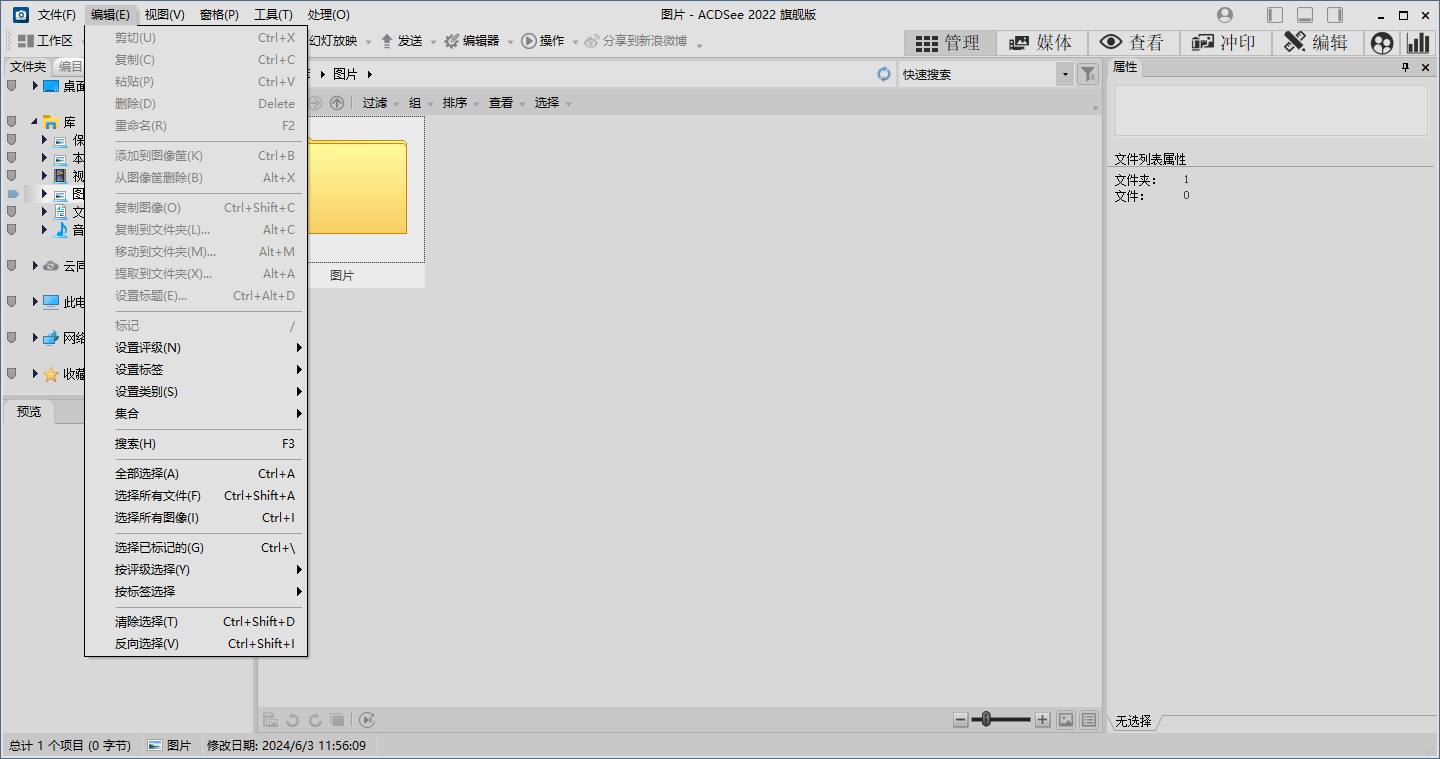
Task: Click 清除选择(T) menu entry
Action: tap(196, 622)
